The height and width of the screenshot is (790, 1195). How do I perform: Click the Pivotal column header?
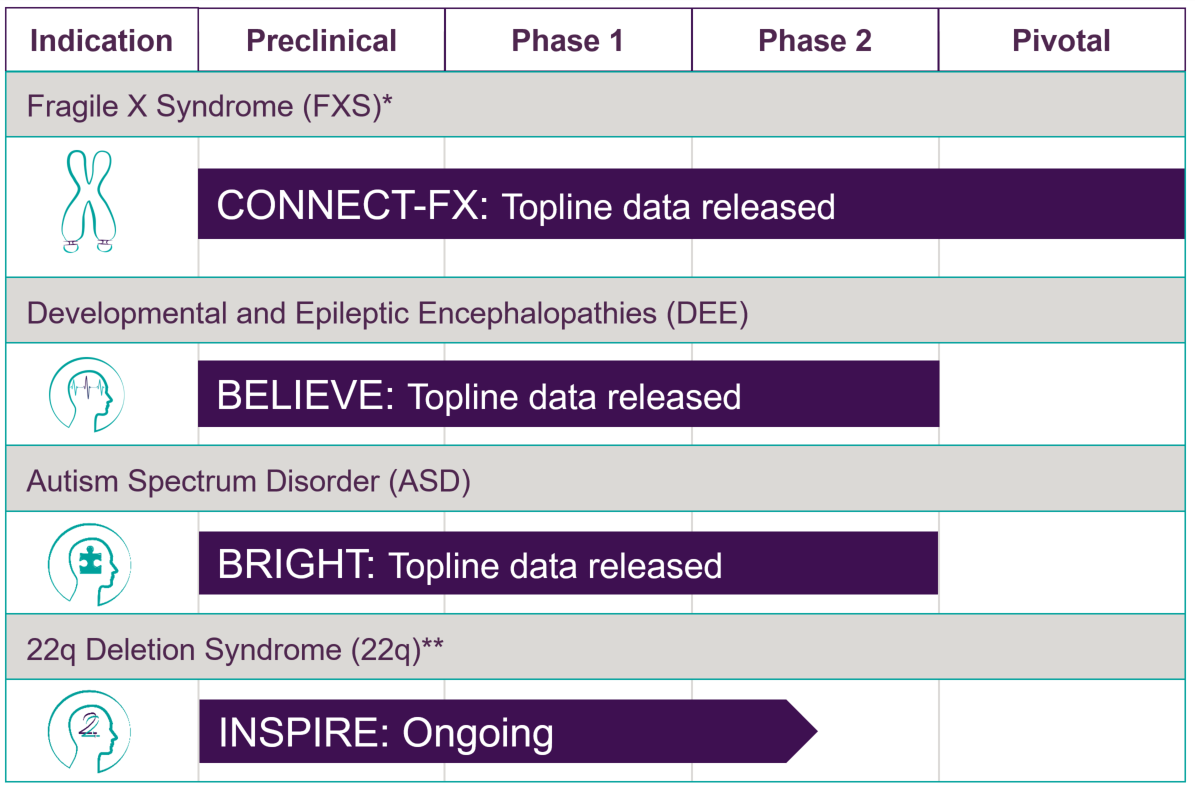[1062, 40]
